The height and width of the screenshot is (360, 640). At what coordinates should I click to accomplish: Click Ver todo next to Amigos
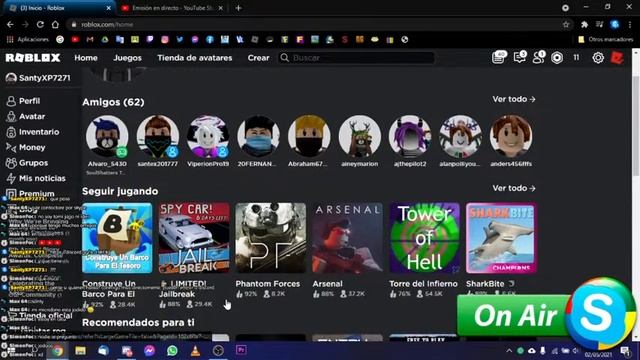pos(513,99)
